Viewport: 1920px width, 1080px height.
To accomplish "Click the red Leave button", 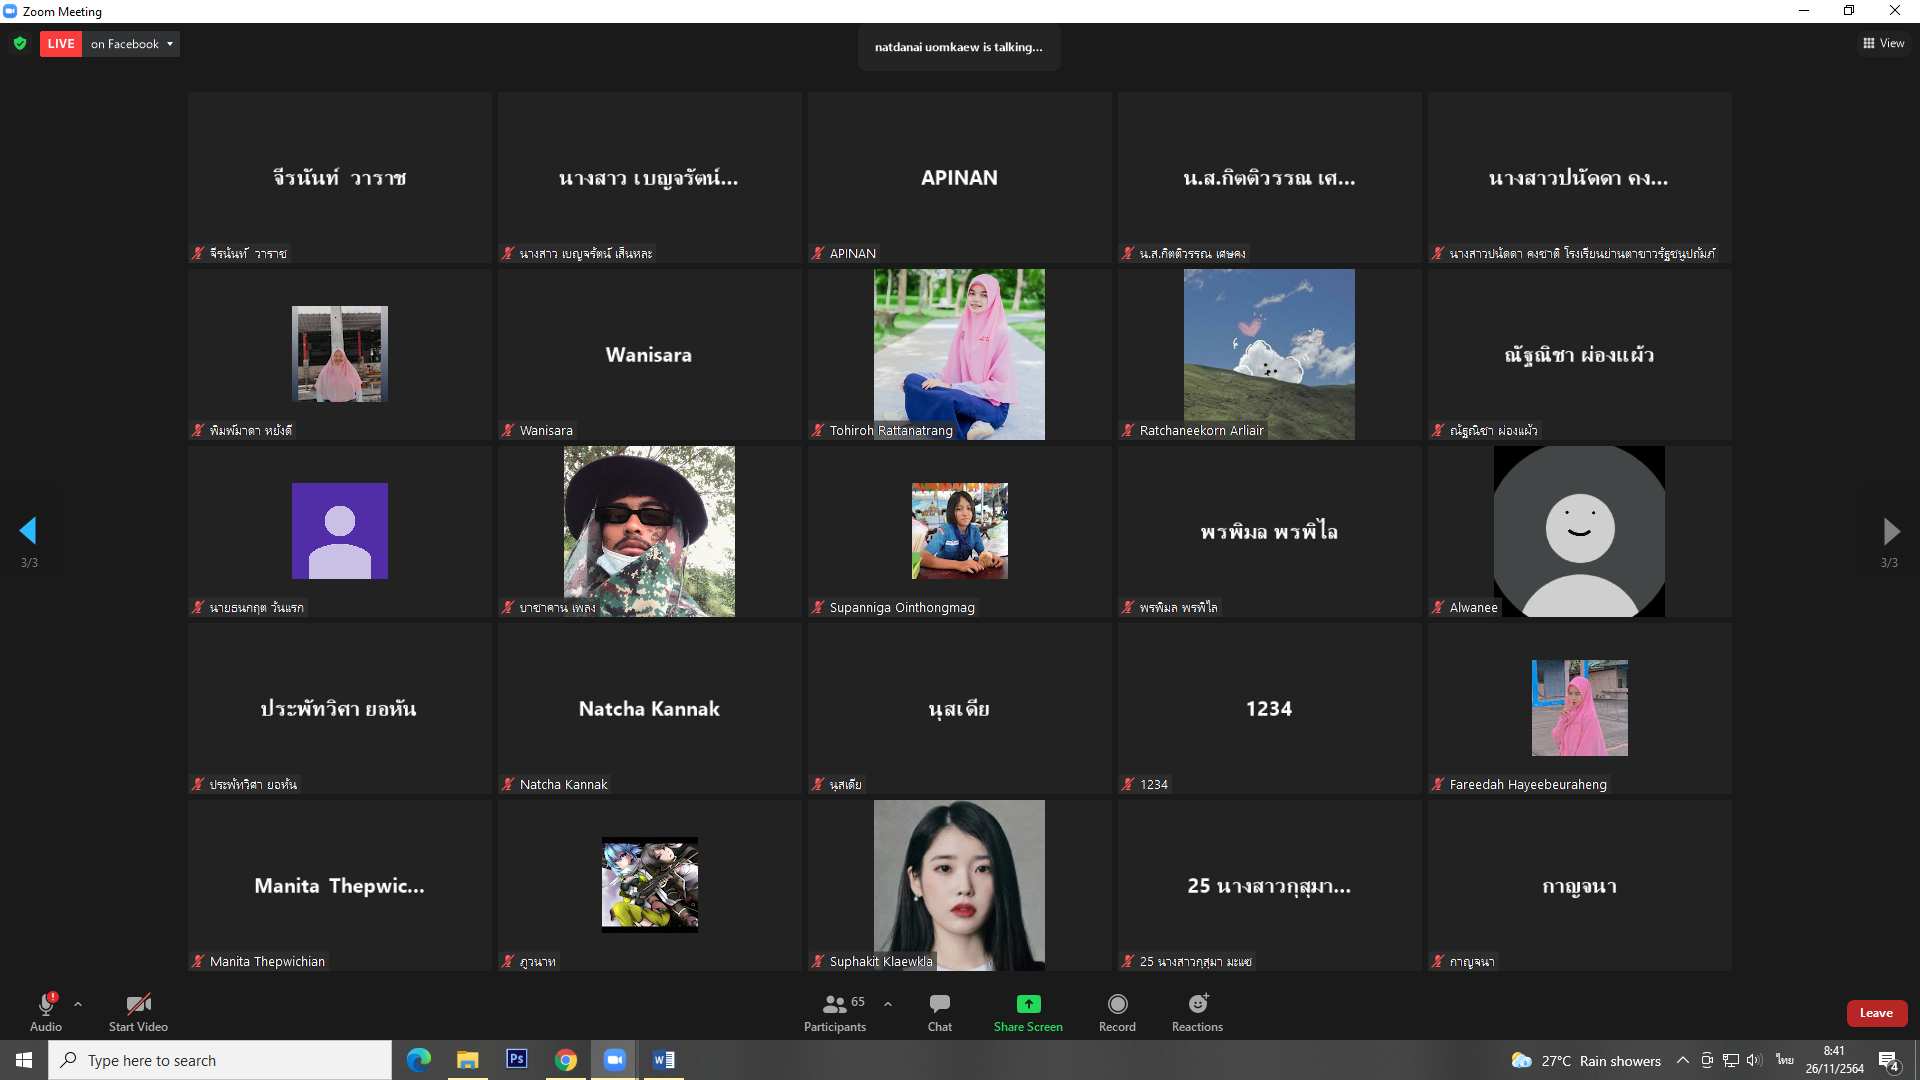I will click(x=1876, y=1013).
